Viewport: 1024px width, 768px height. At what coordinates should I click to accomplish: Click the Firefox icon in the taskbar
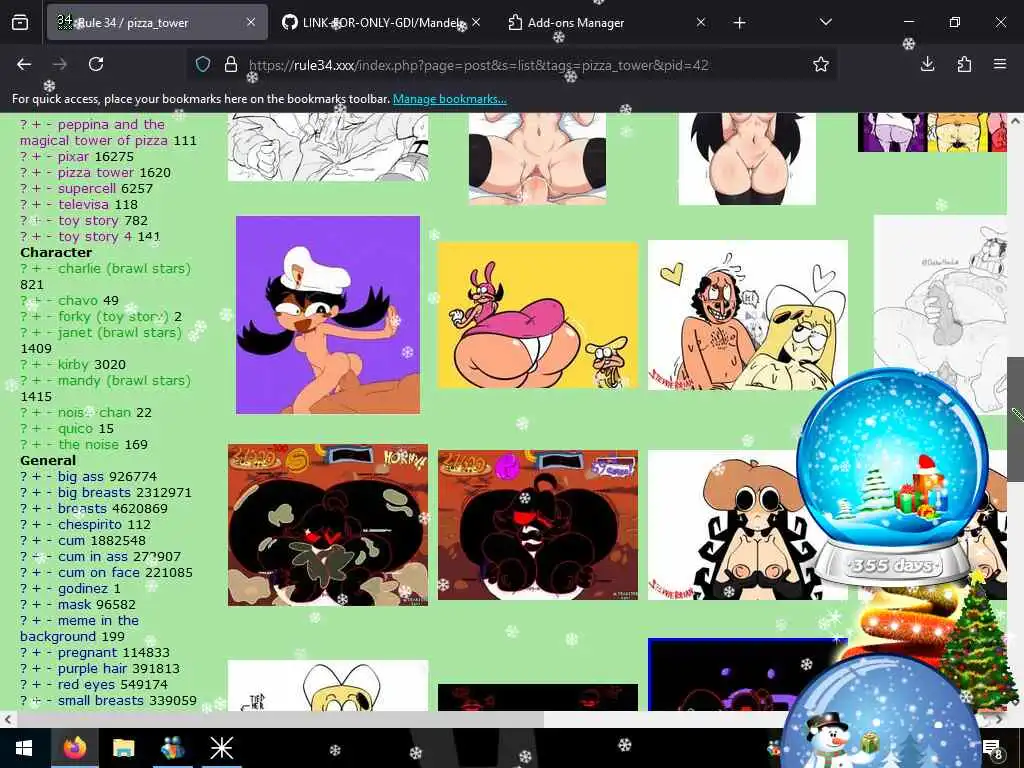point(74,748)
